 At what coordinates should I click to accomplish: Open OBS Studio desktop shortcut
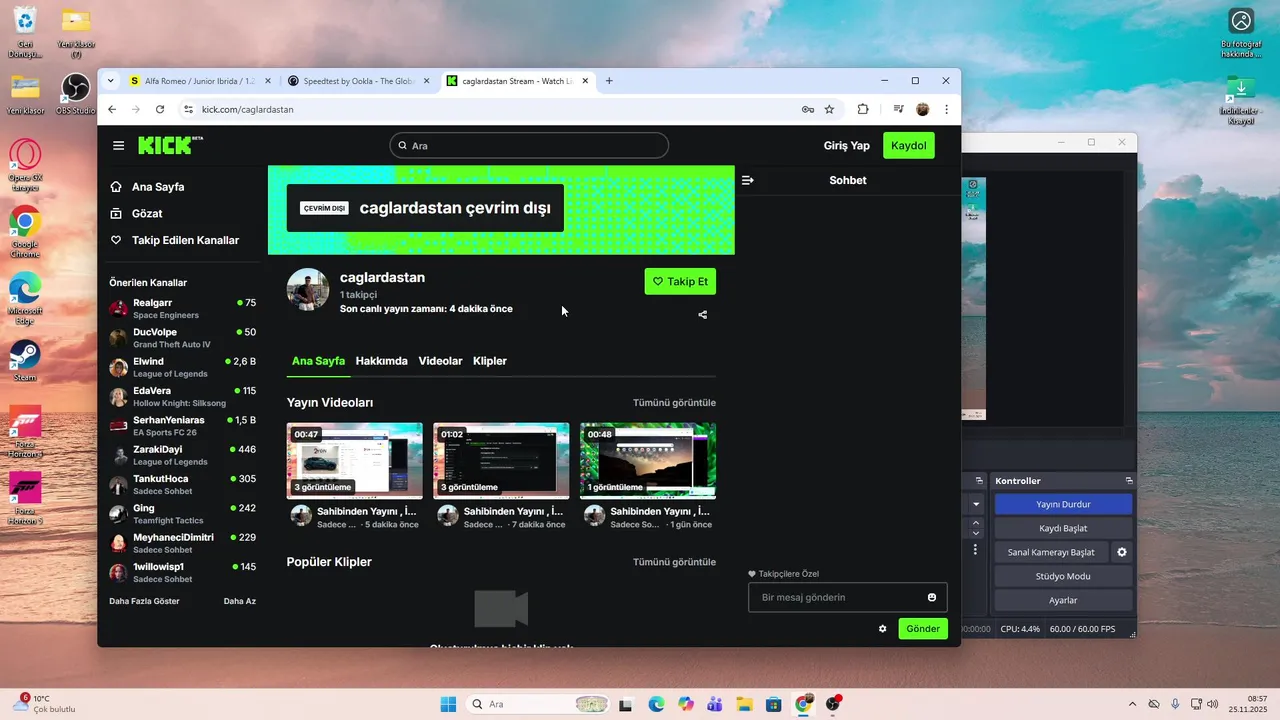[75, 94]
